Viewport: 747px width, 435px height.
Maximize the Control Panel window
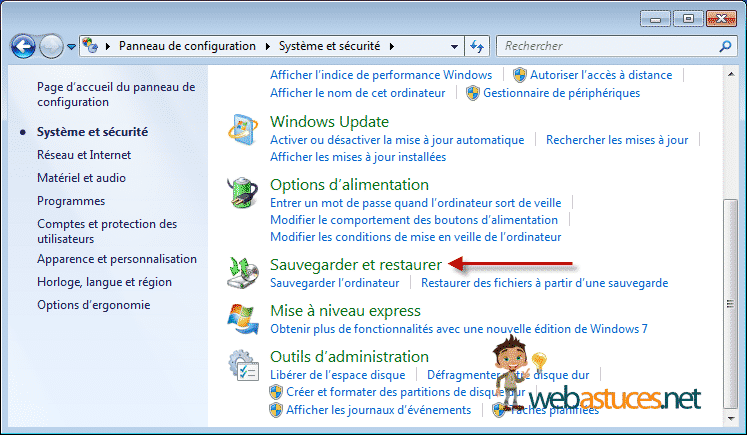pos(688,19)
